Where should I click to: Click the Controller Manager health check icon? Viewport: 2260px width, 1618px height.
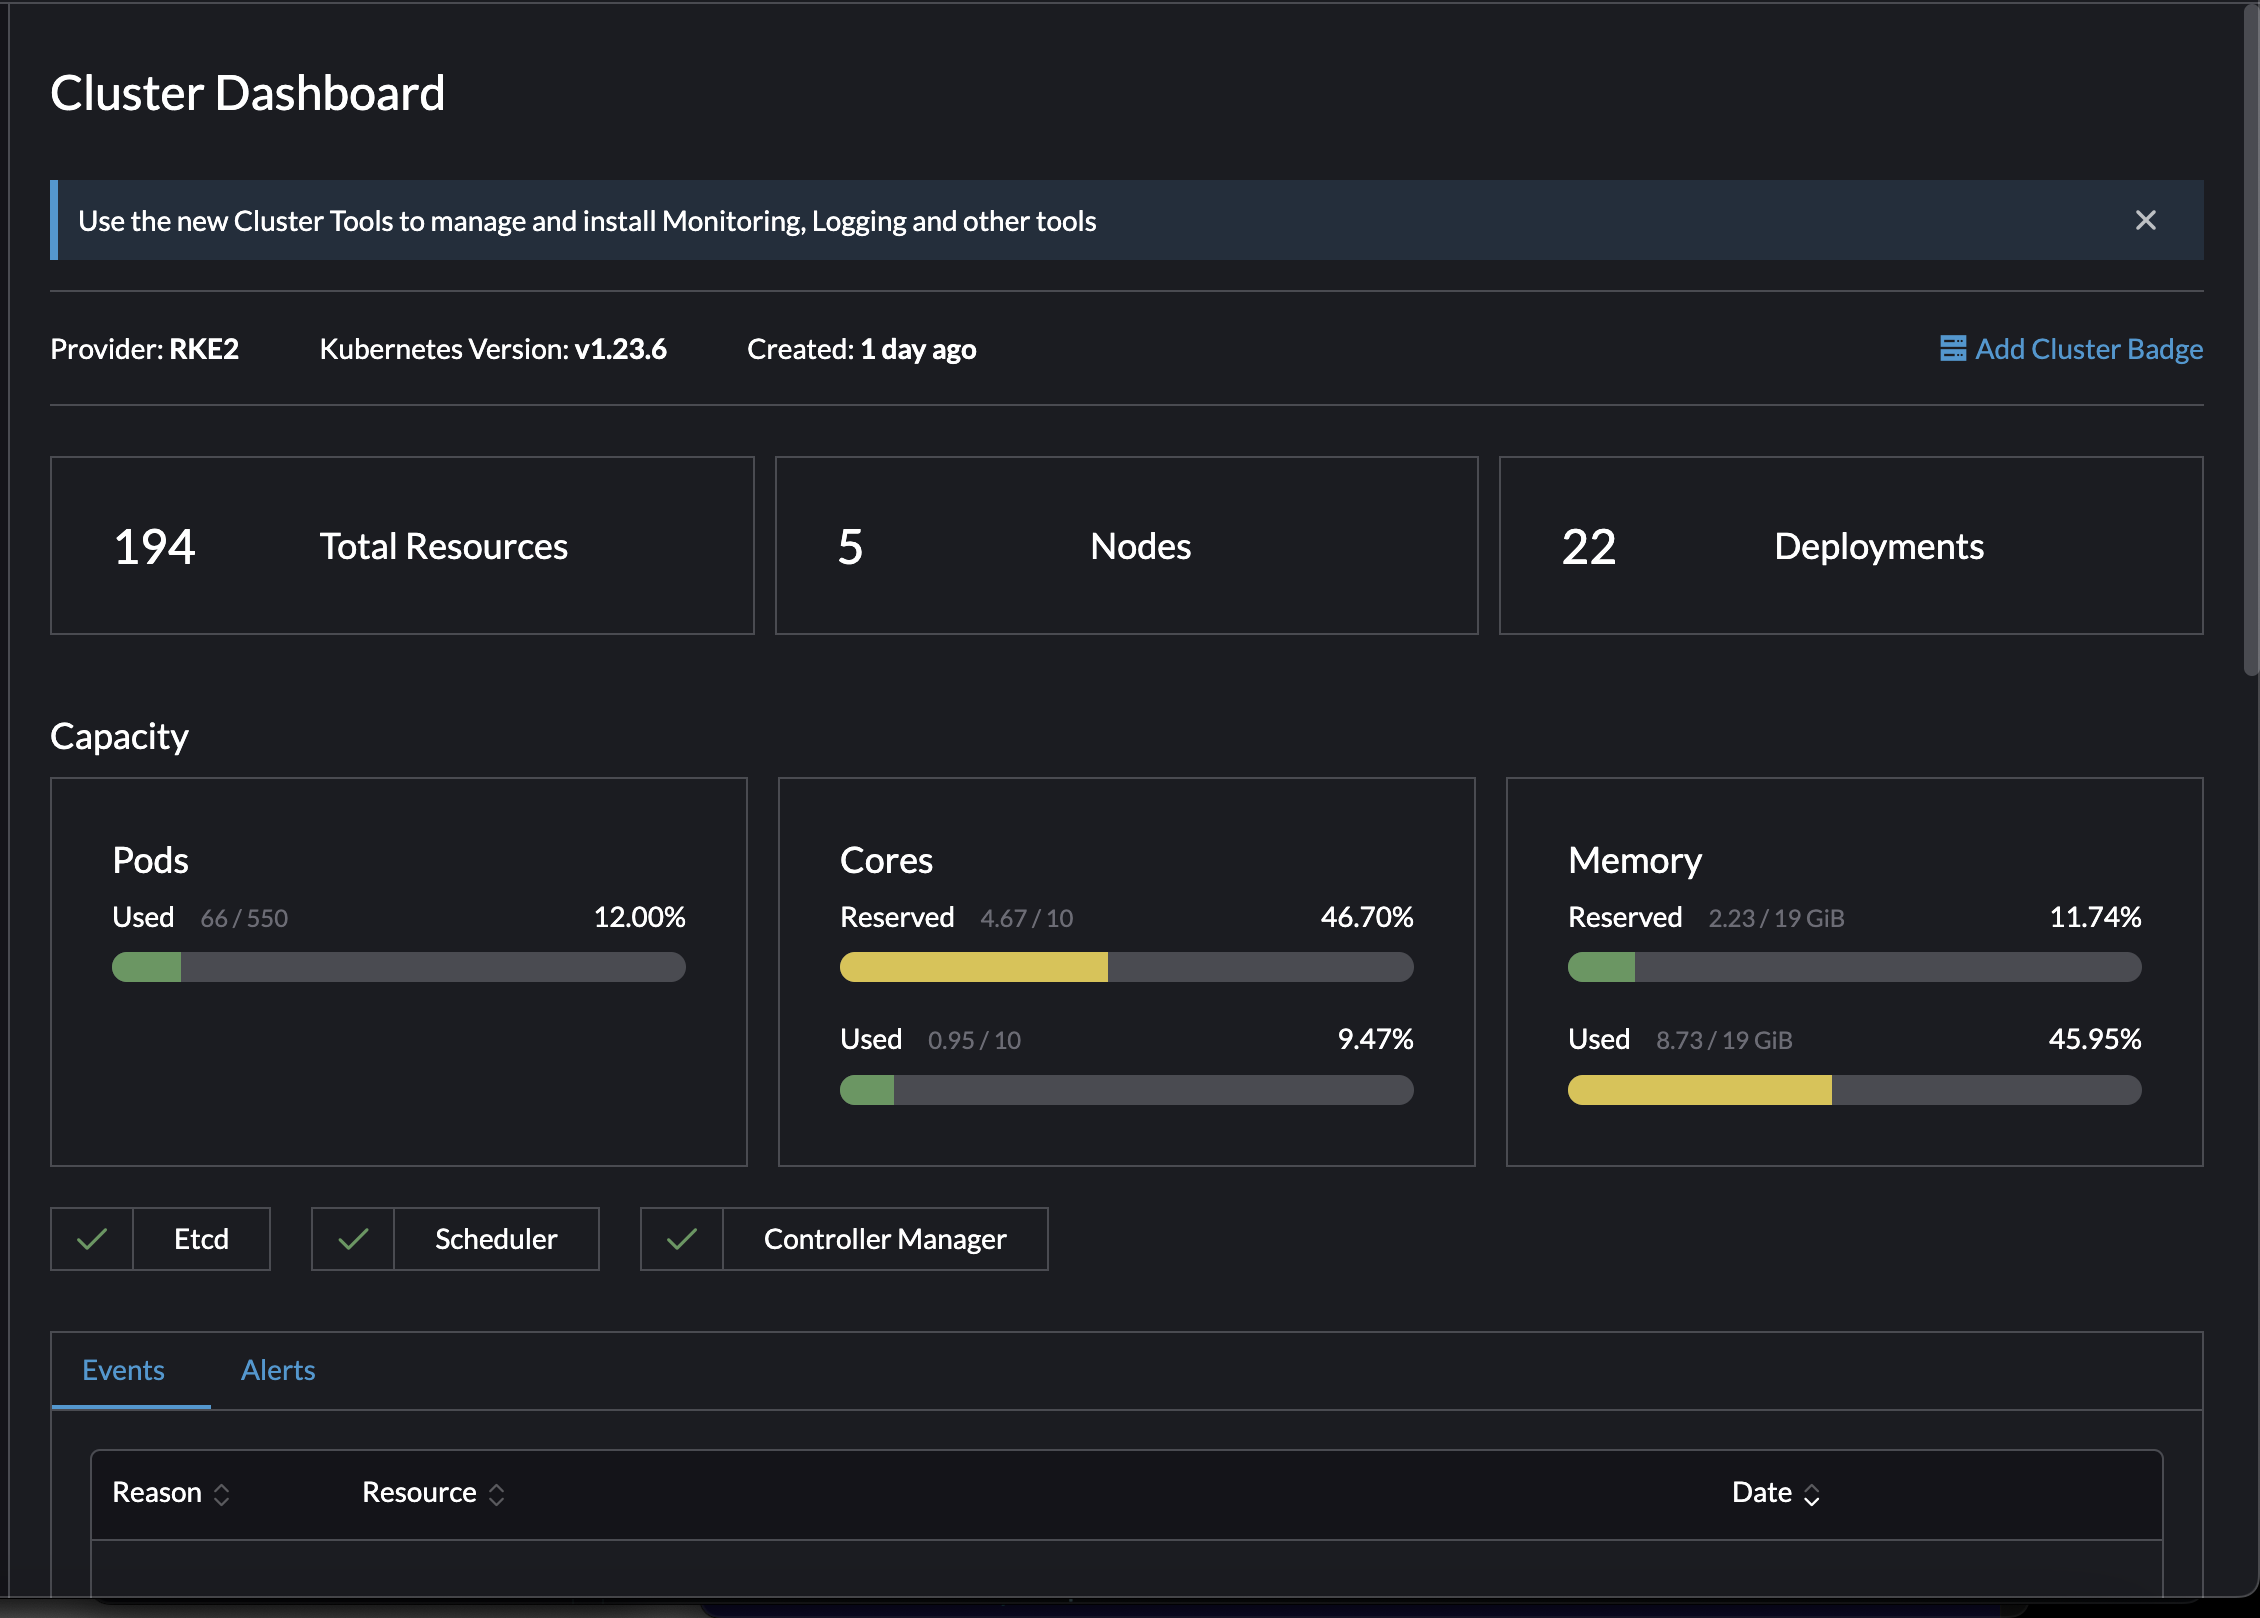(681, 1238)
